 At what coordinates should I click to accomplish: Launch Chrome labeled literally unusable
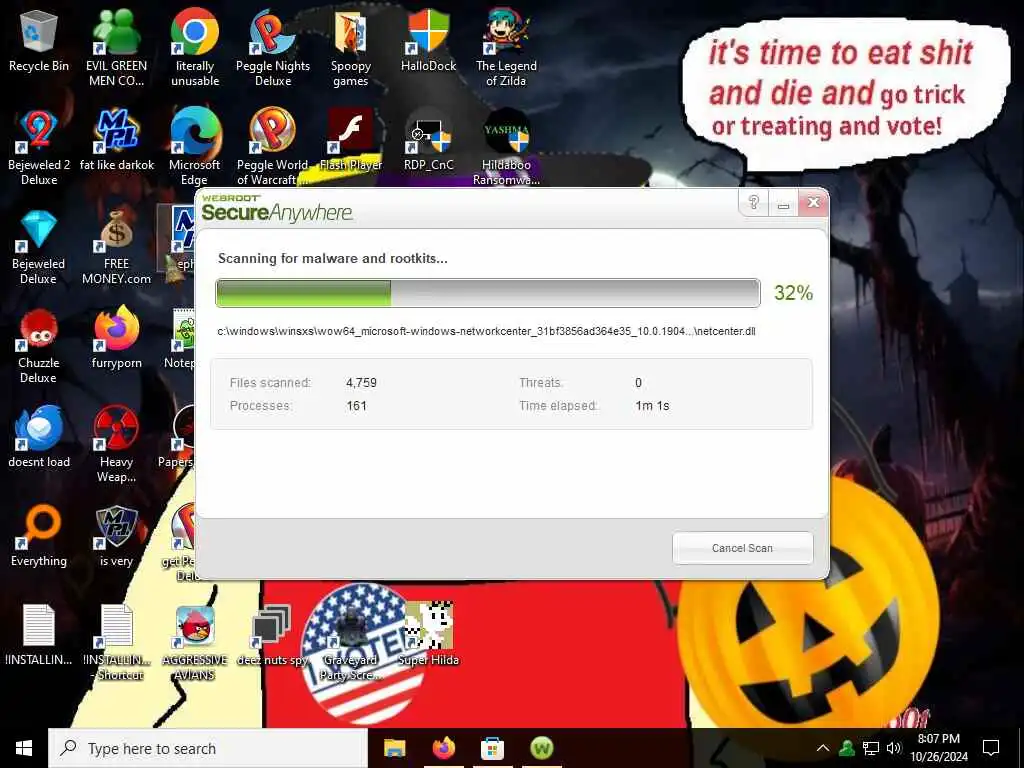(x=195, y=47)
